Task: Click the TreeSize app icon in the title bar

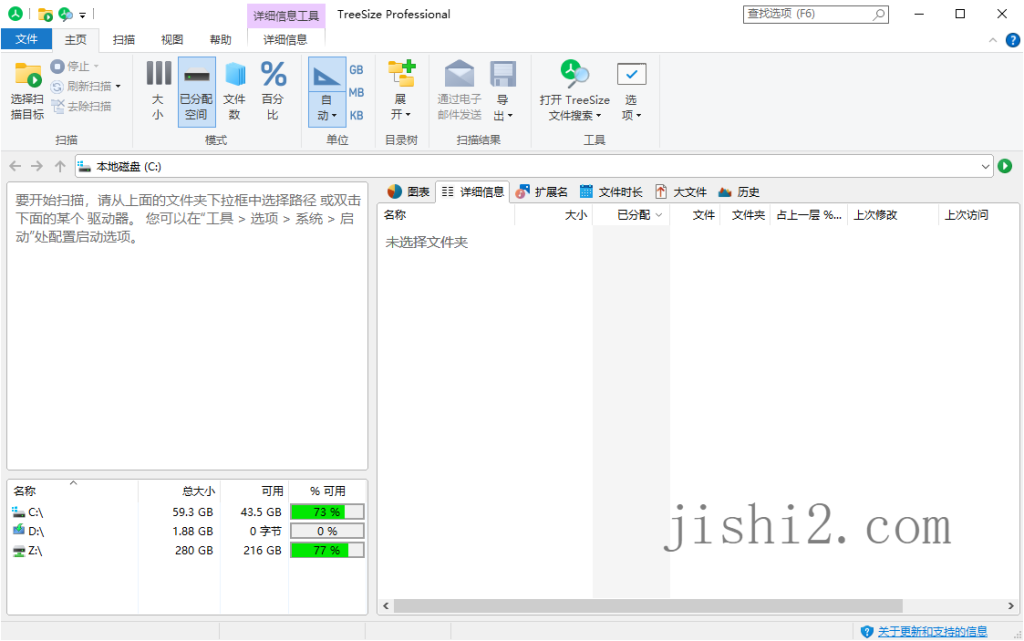Action: 15,14
